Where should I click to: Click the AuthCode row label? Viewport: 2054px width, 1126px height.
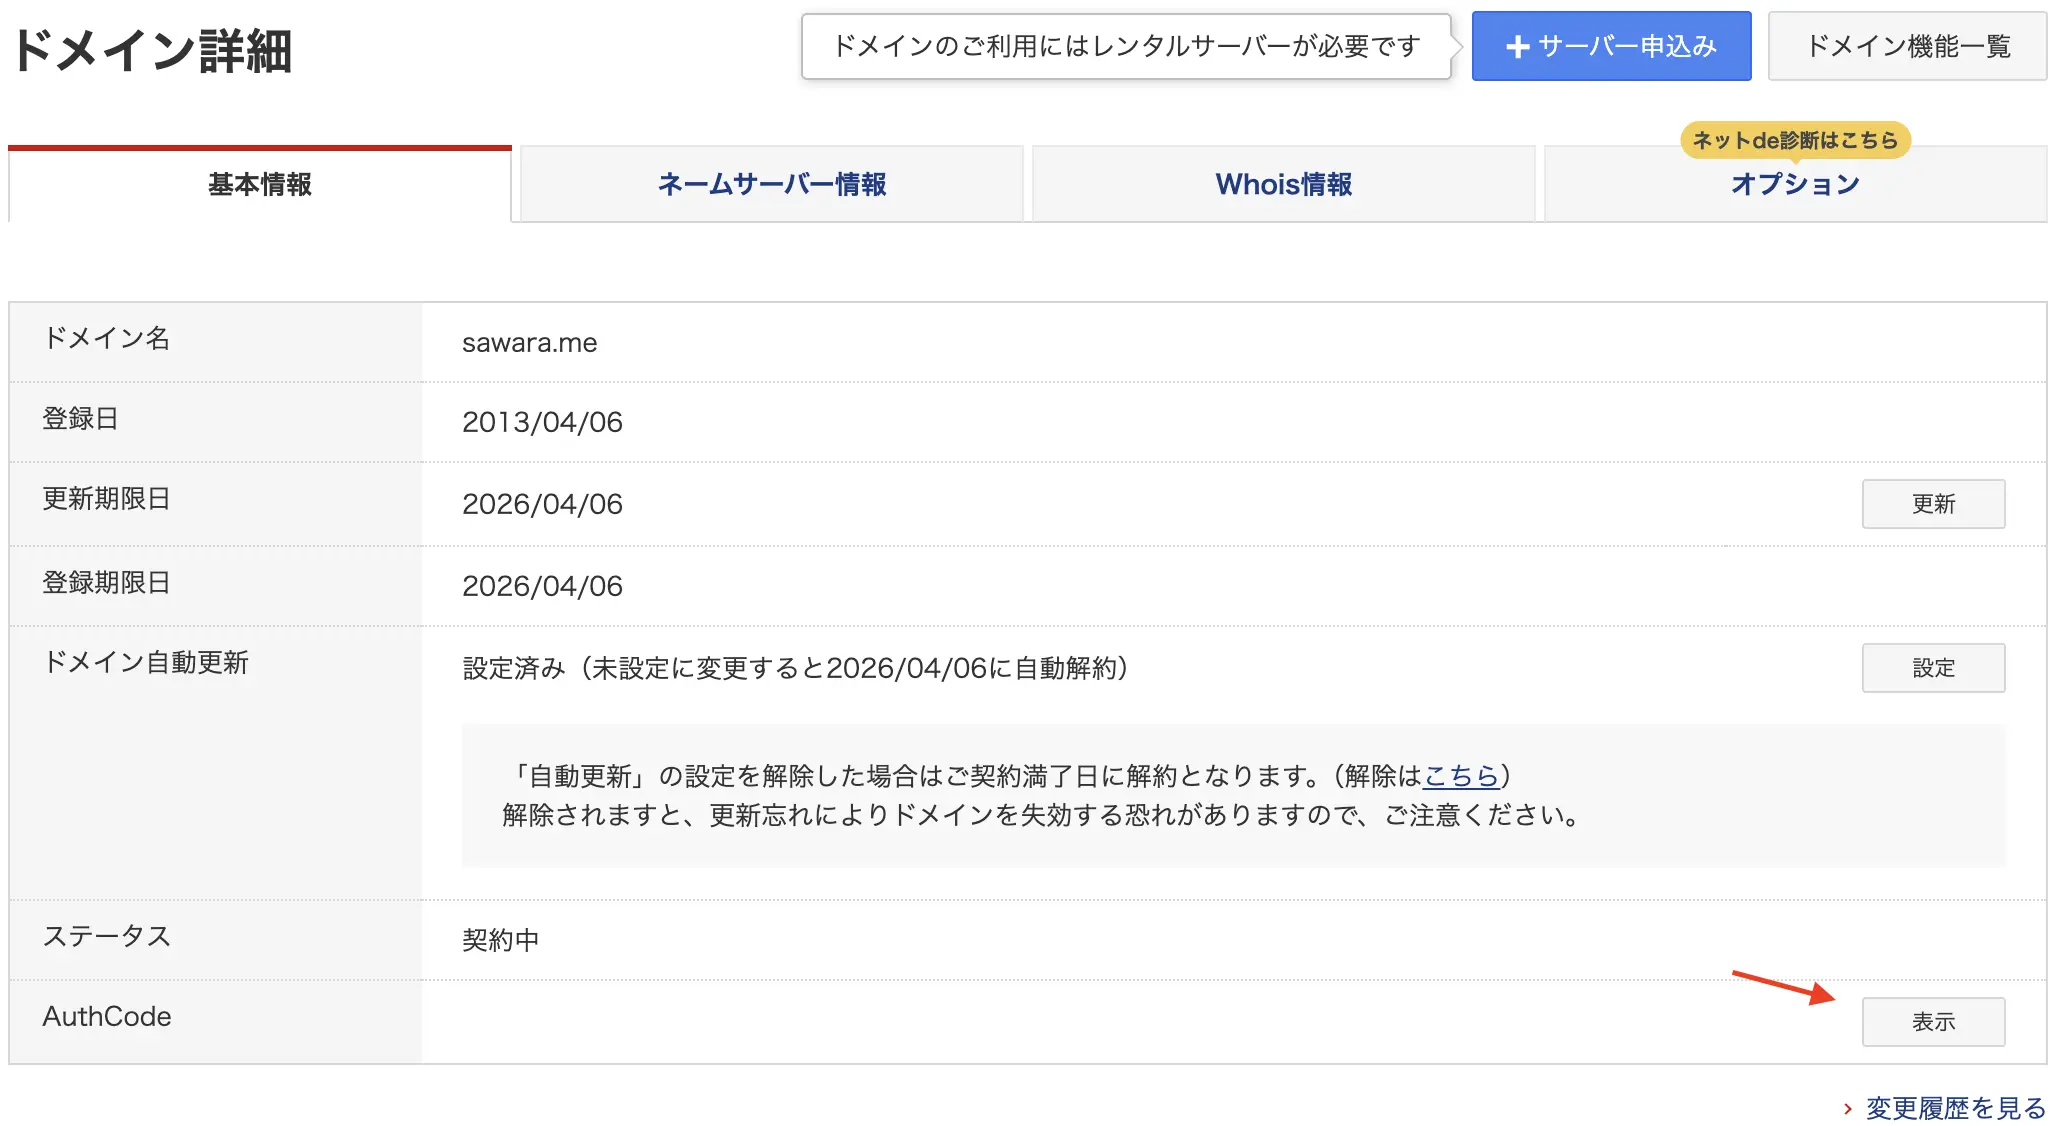pos(107,1017)
